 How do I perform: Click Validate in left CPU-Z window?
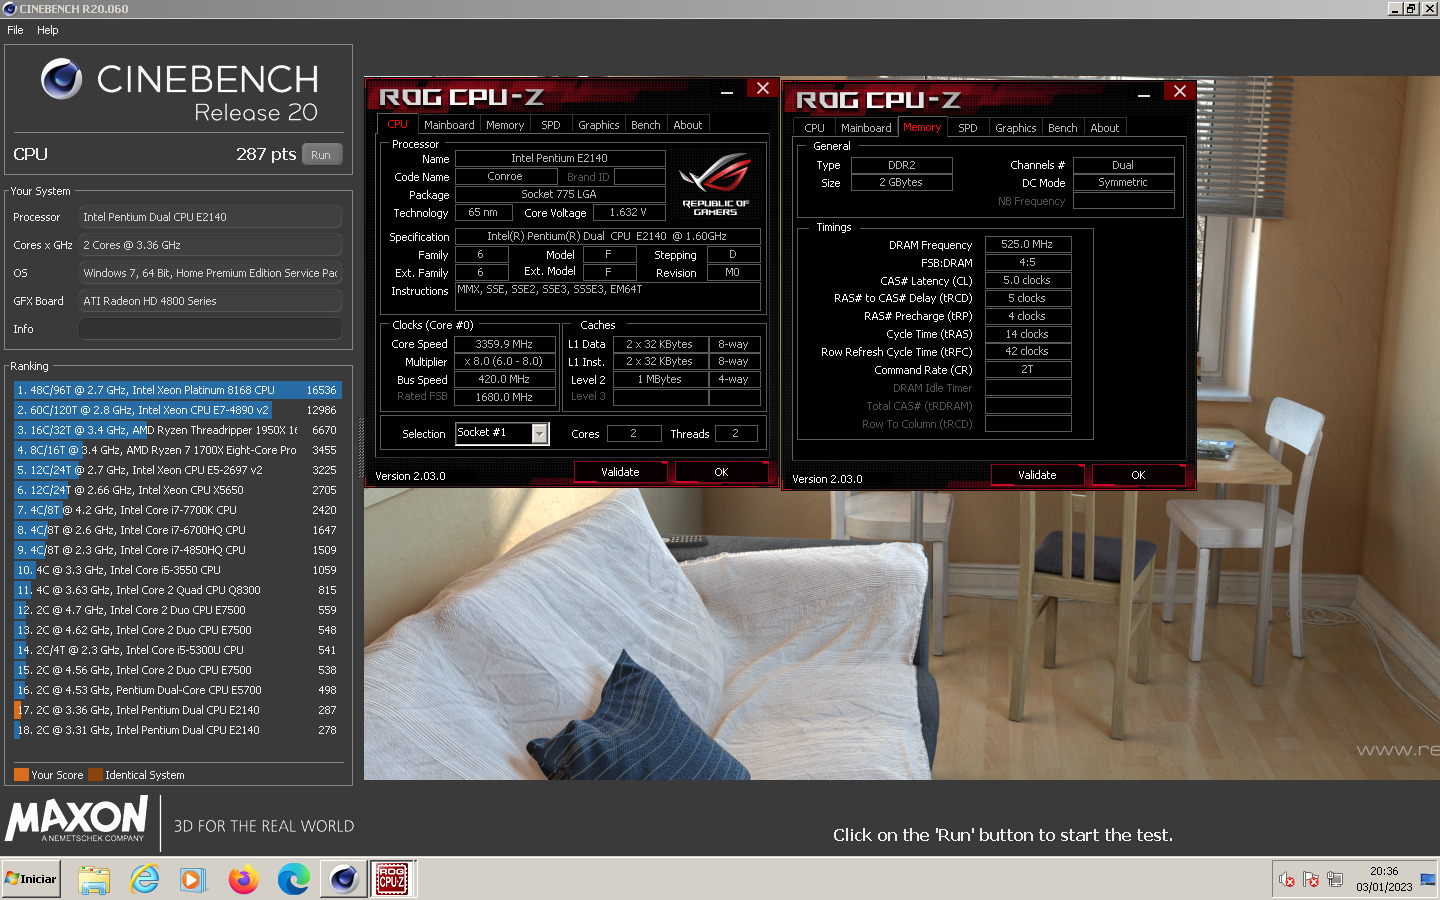620,472
